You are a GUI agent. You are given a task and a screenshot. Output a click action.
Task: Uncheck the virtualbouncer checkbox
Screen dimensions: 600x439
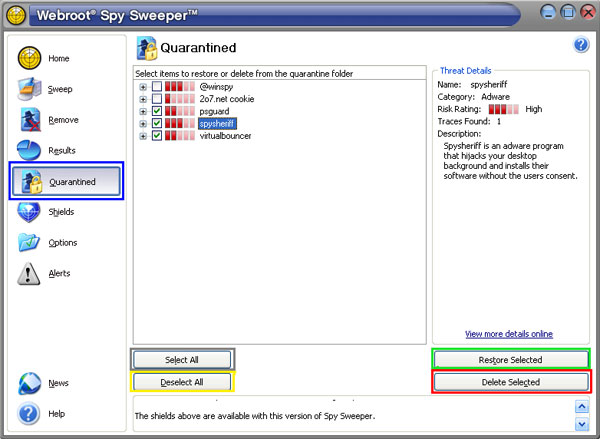tap(157, 135)
